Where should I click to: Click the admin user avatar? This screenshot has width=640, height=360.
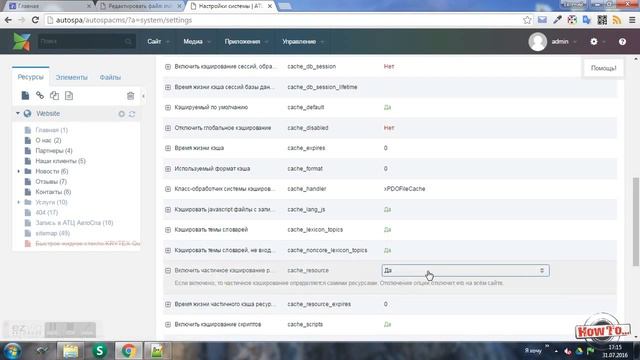pos(538,42)
